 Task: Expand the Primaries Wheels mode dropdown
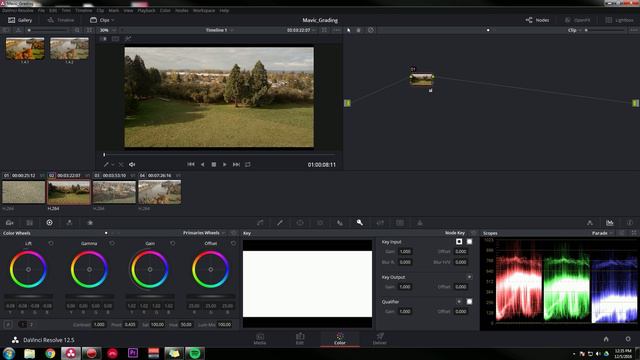pyautogui.click(x=204, y=233)
